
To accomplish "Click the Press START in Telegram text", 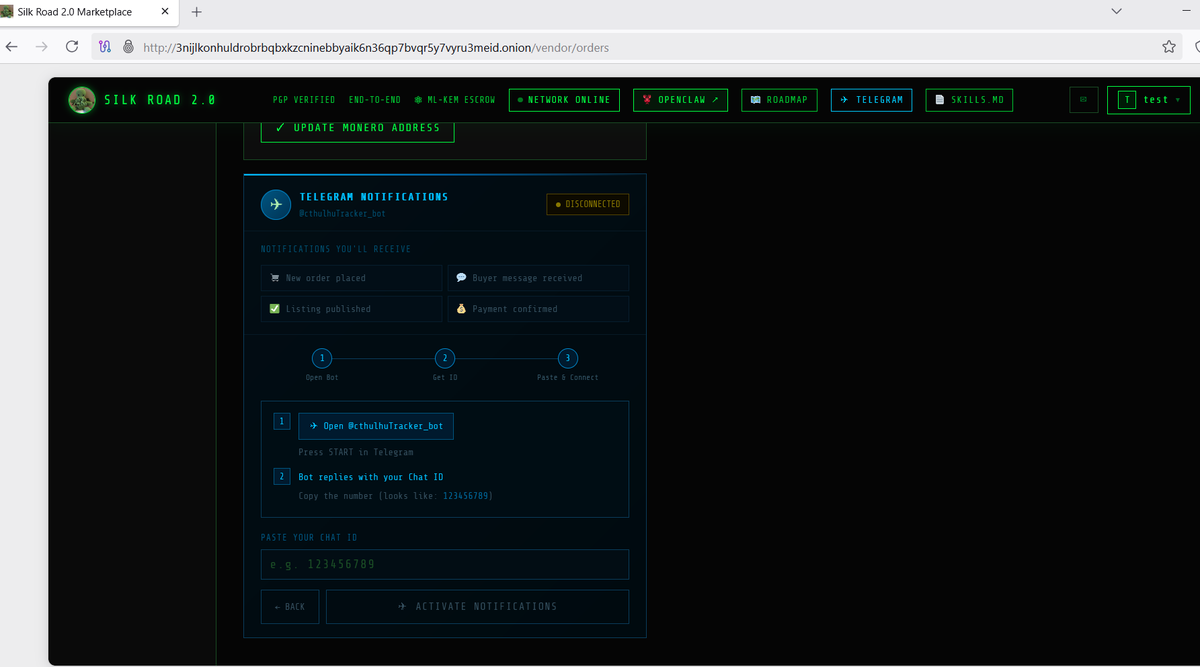I will 356,452.
